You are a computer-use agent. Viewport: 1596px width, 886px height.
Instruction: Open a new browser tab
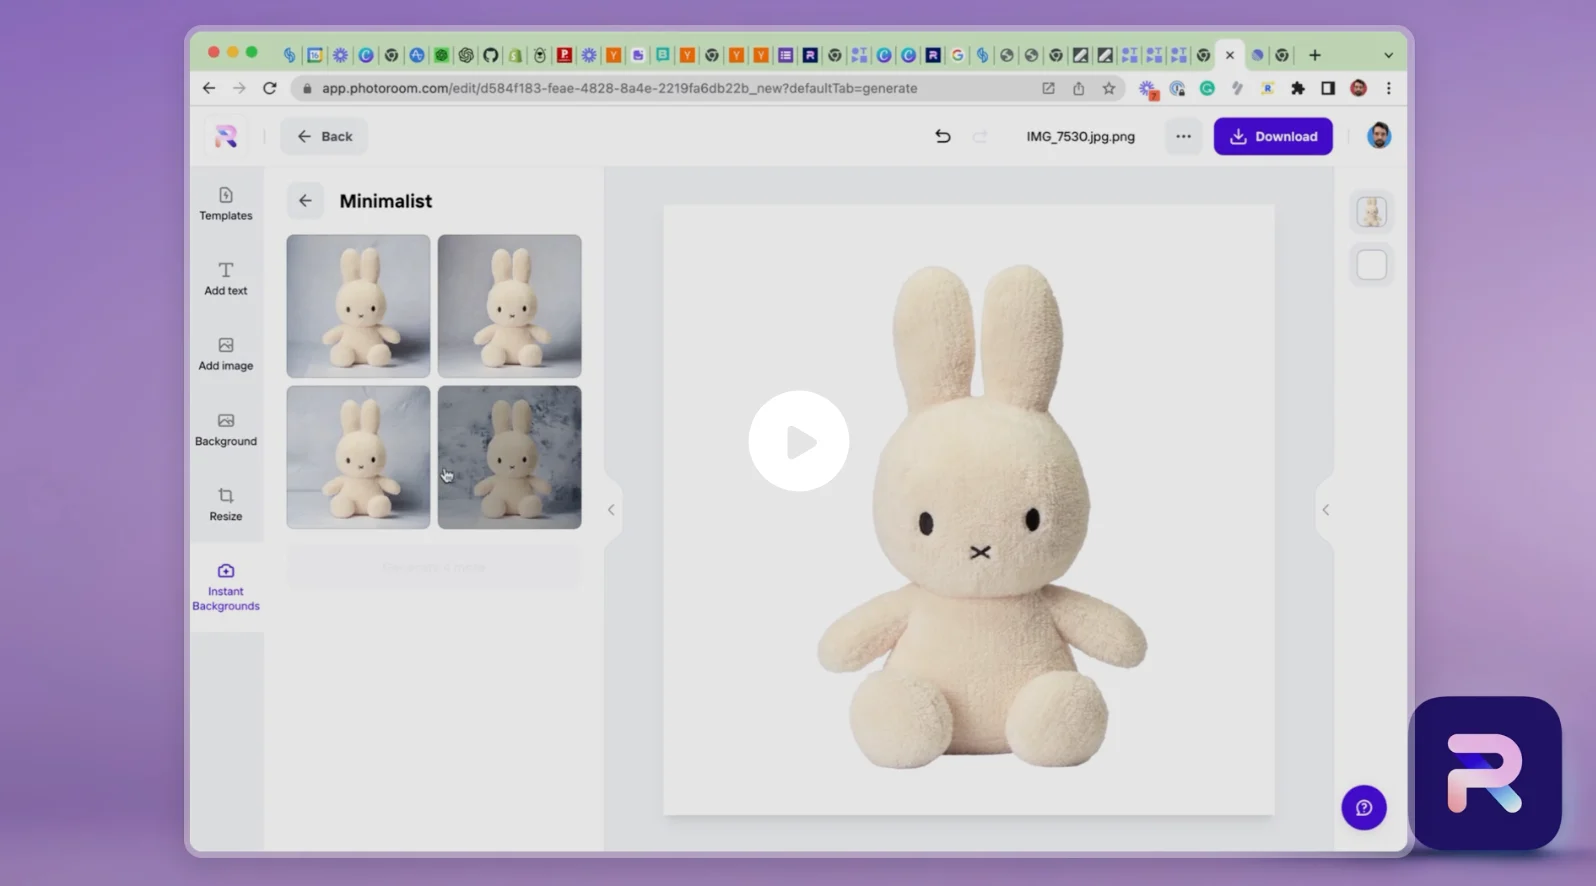tap(1315, 55)
